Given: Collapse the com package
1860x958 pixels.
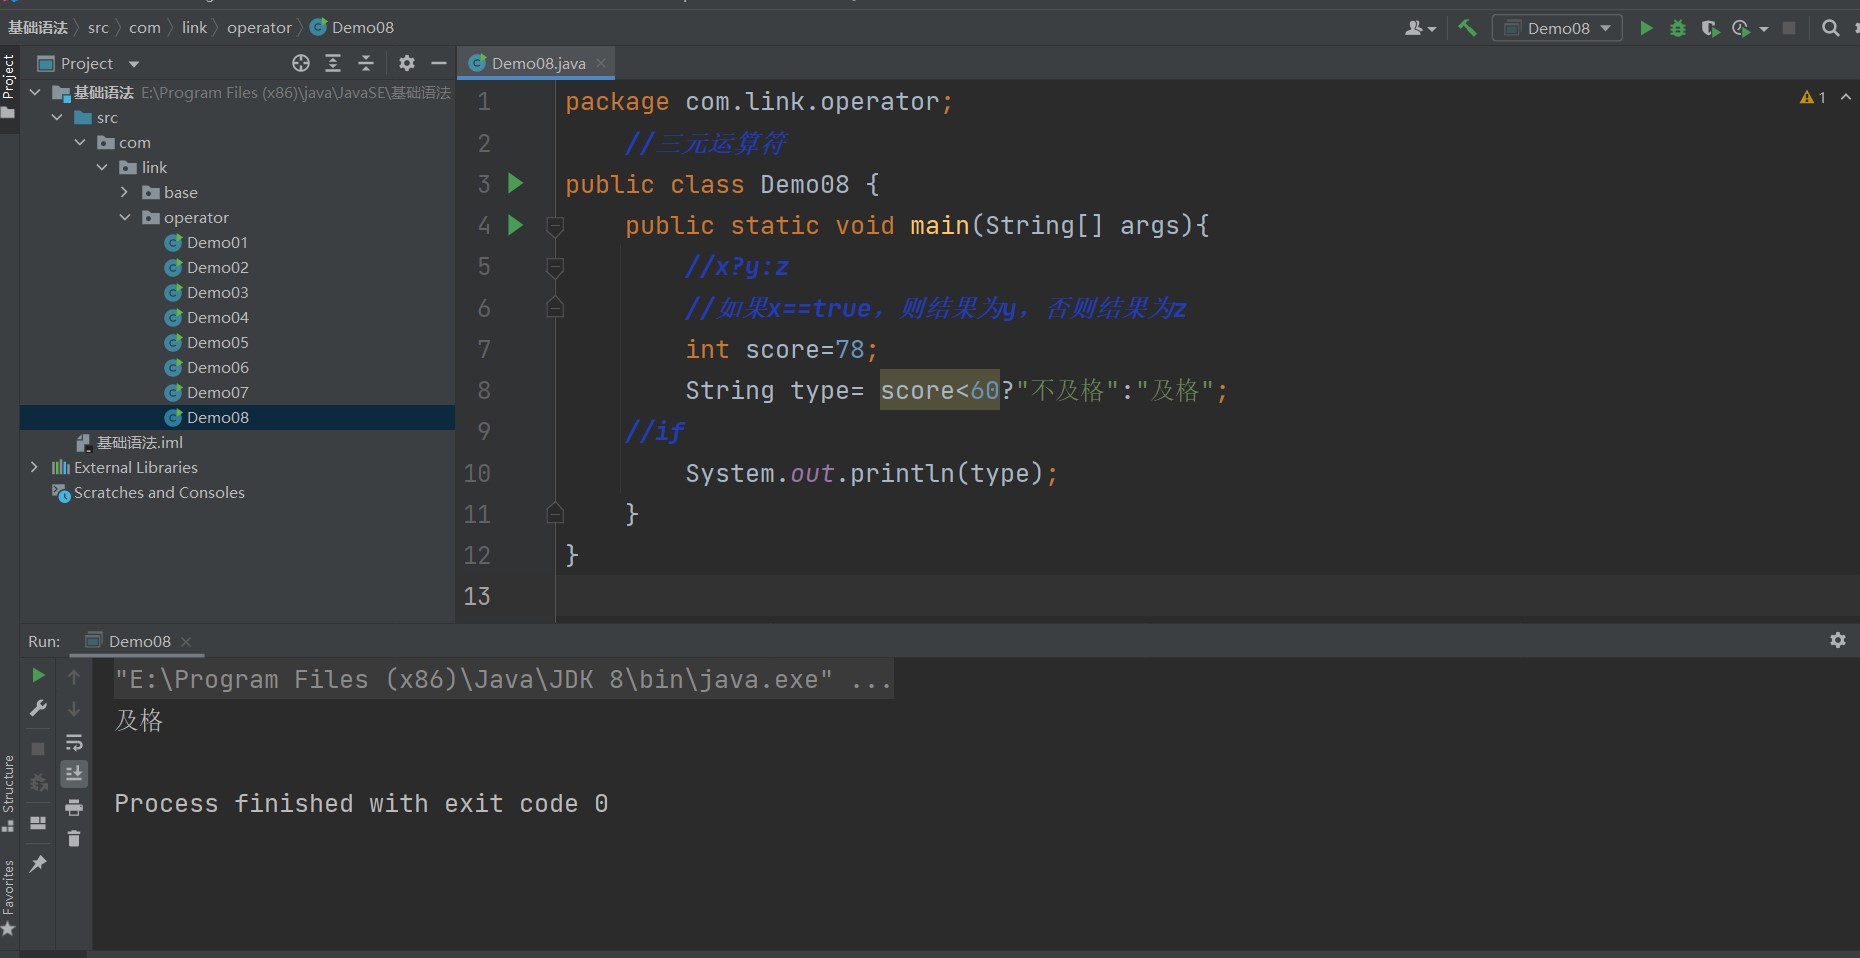Looking at the screenshot, I should [80, 142].
